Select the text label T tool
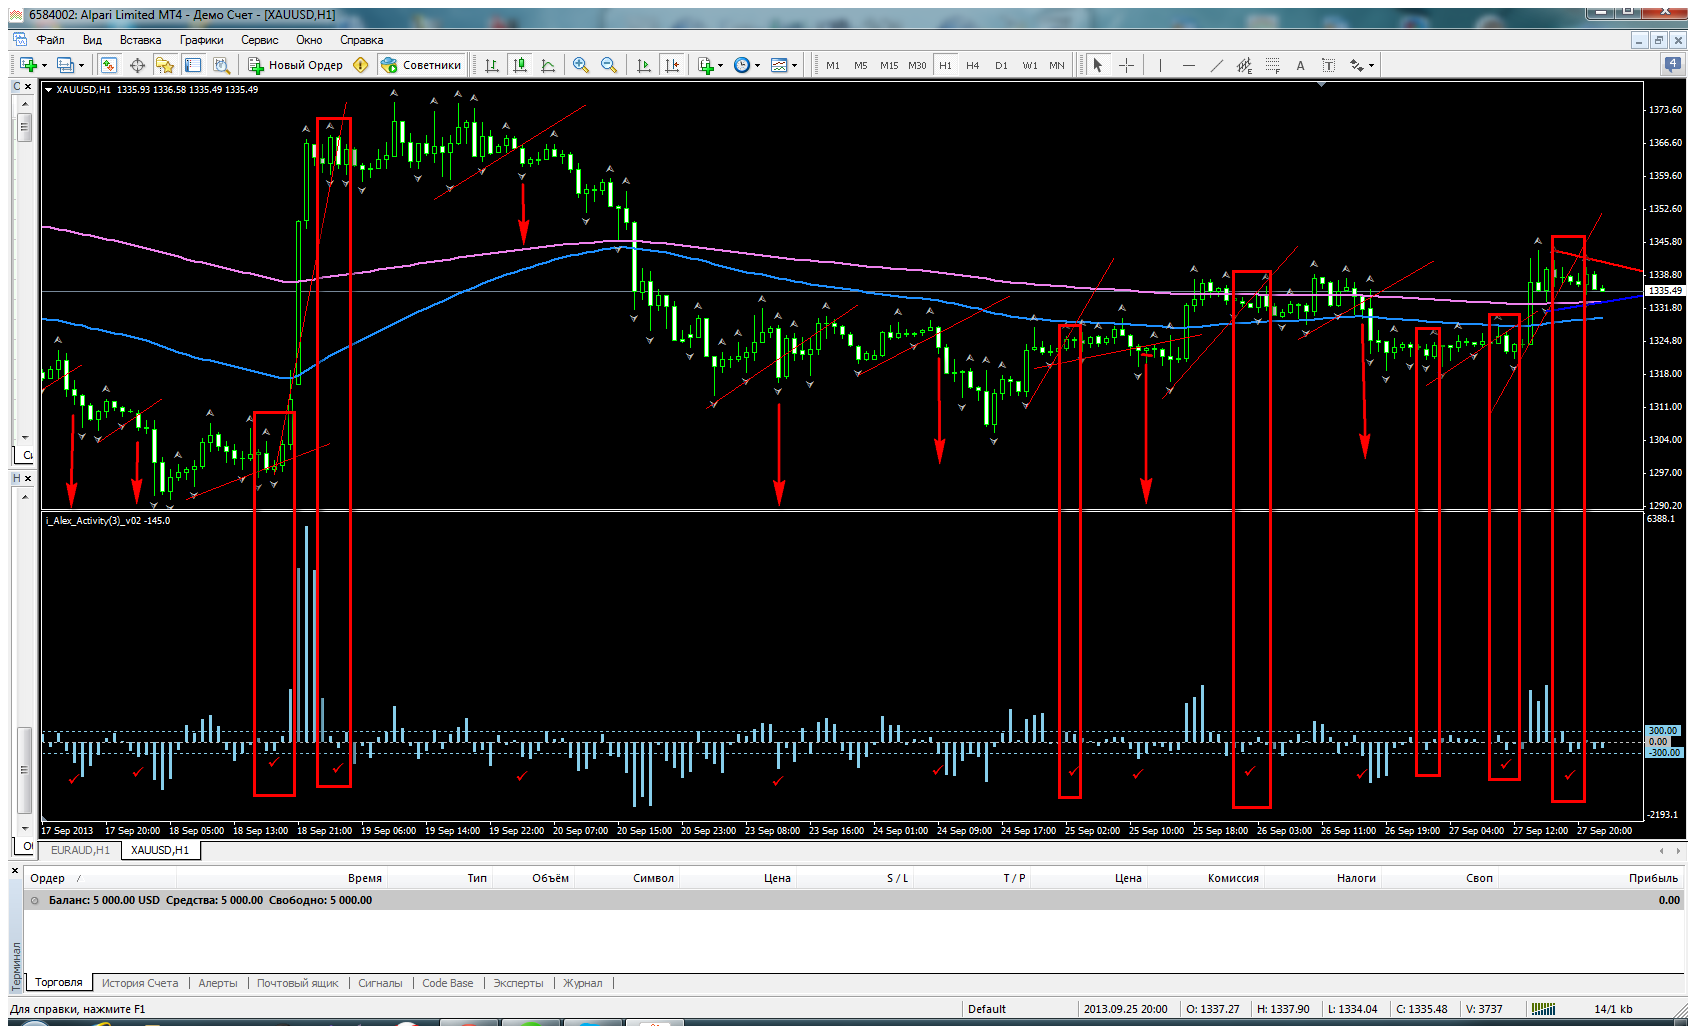The image size is (1696, 1026). tap(1328, 65)
